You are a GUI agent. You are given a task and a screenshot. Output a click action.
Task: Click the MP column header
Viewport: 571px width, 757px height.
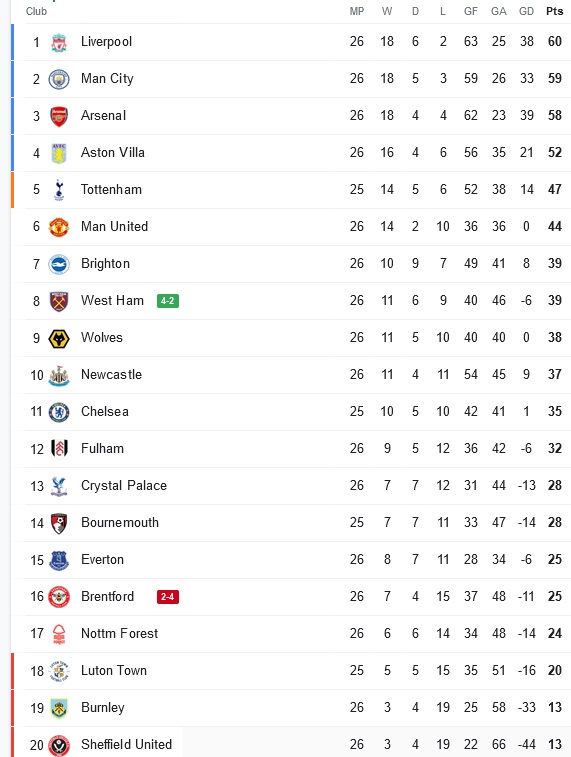click(357, 11)
